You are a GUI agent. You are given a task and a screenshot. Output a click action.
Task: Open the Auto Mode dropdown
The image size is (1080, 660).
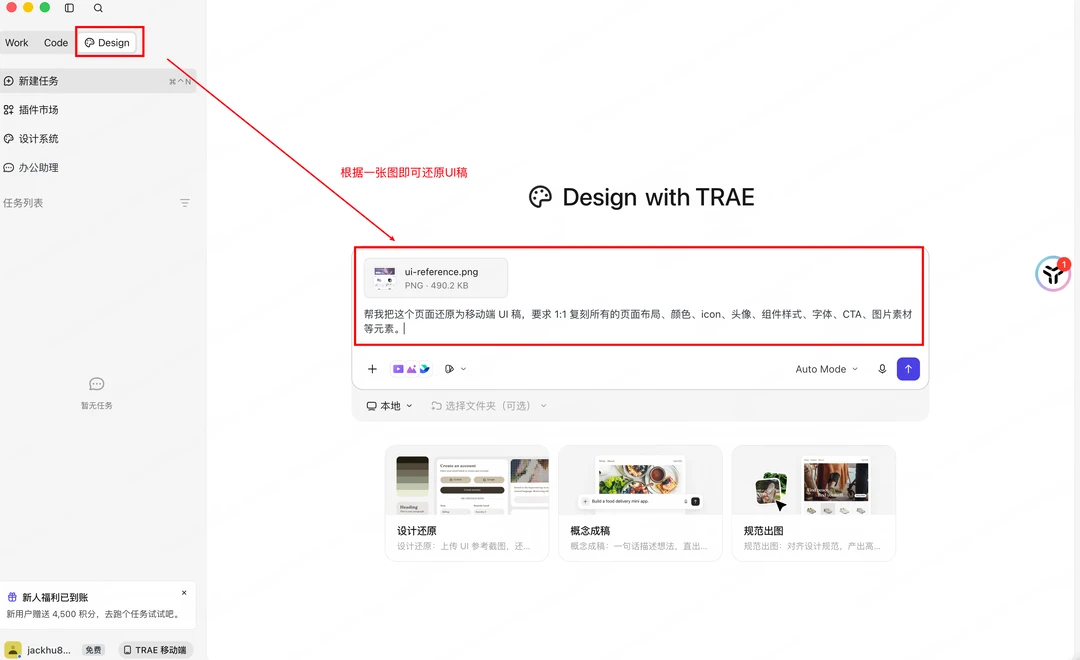pos(827,369)
